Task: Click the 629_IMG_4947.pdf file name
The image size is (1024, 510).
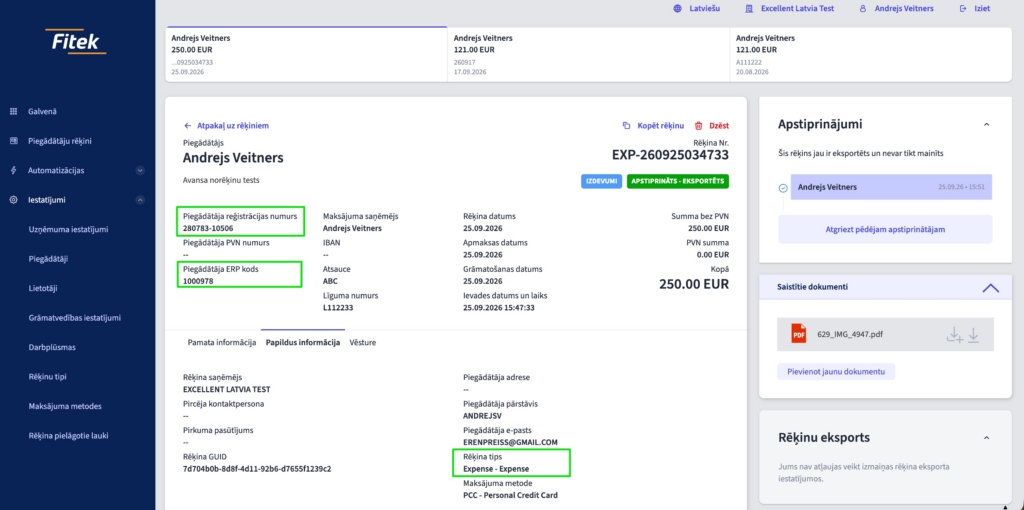Action: coord(850,334)
